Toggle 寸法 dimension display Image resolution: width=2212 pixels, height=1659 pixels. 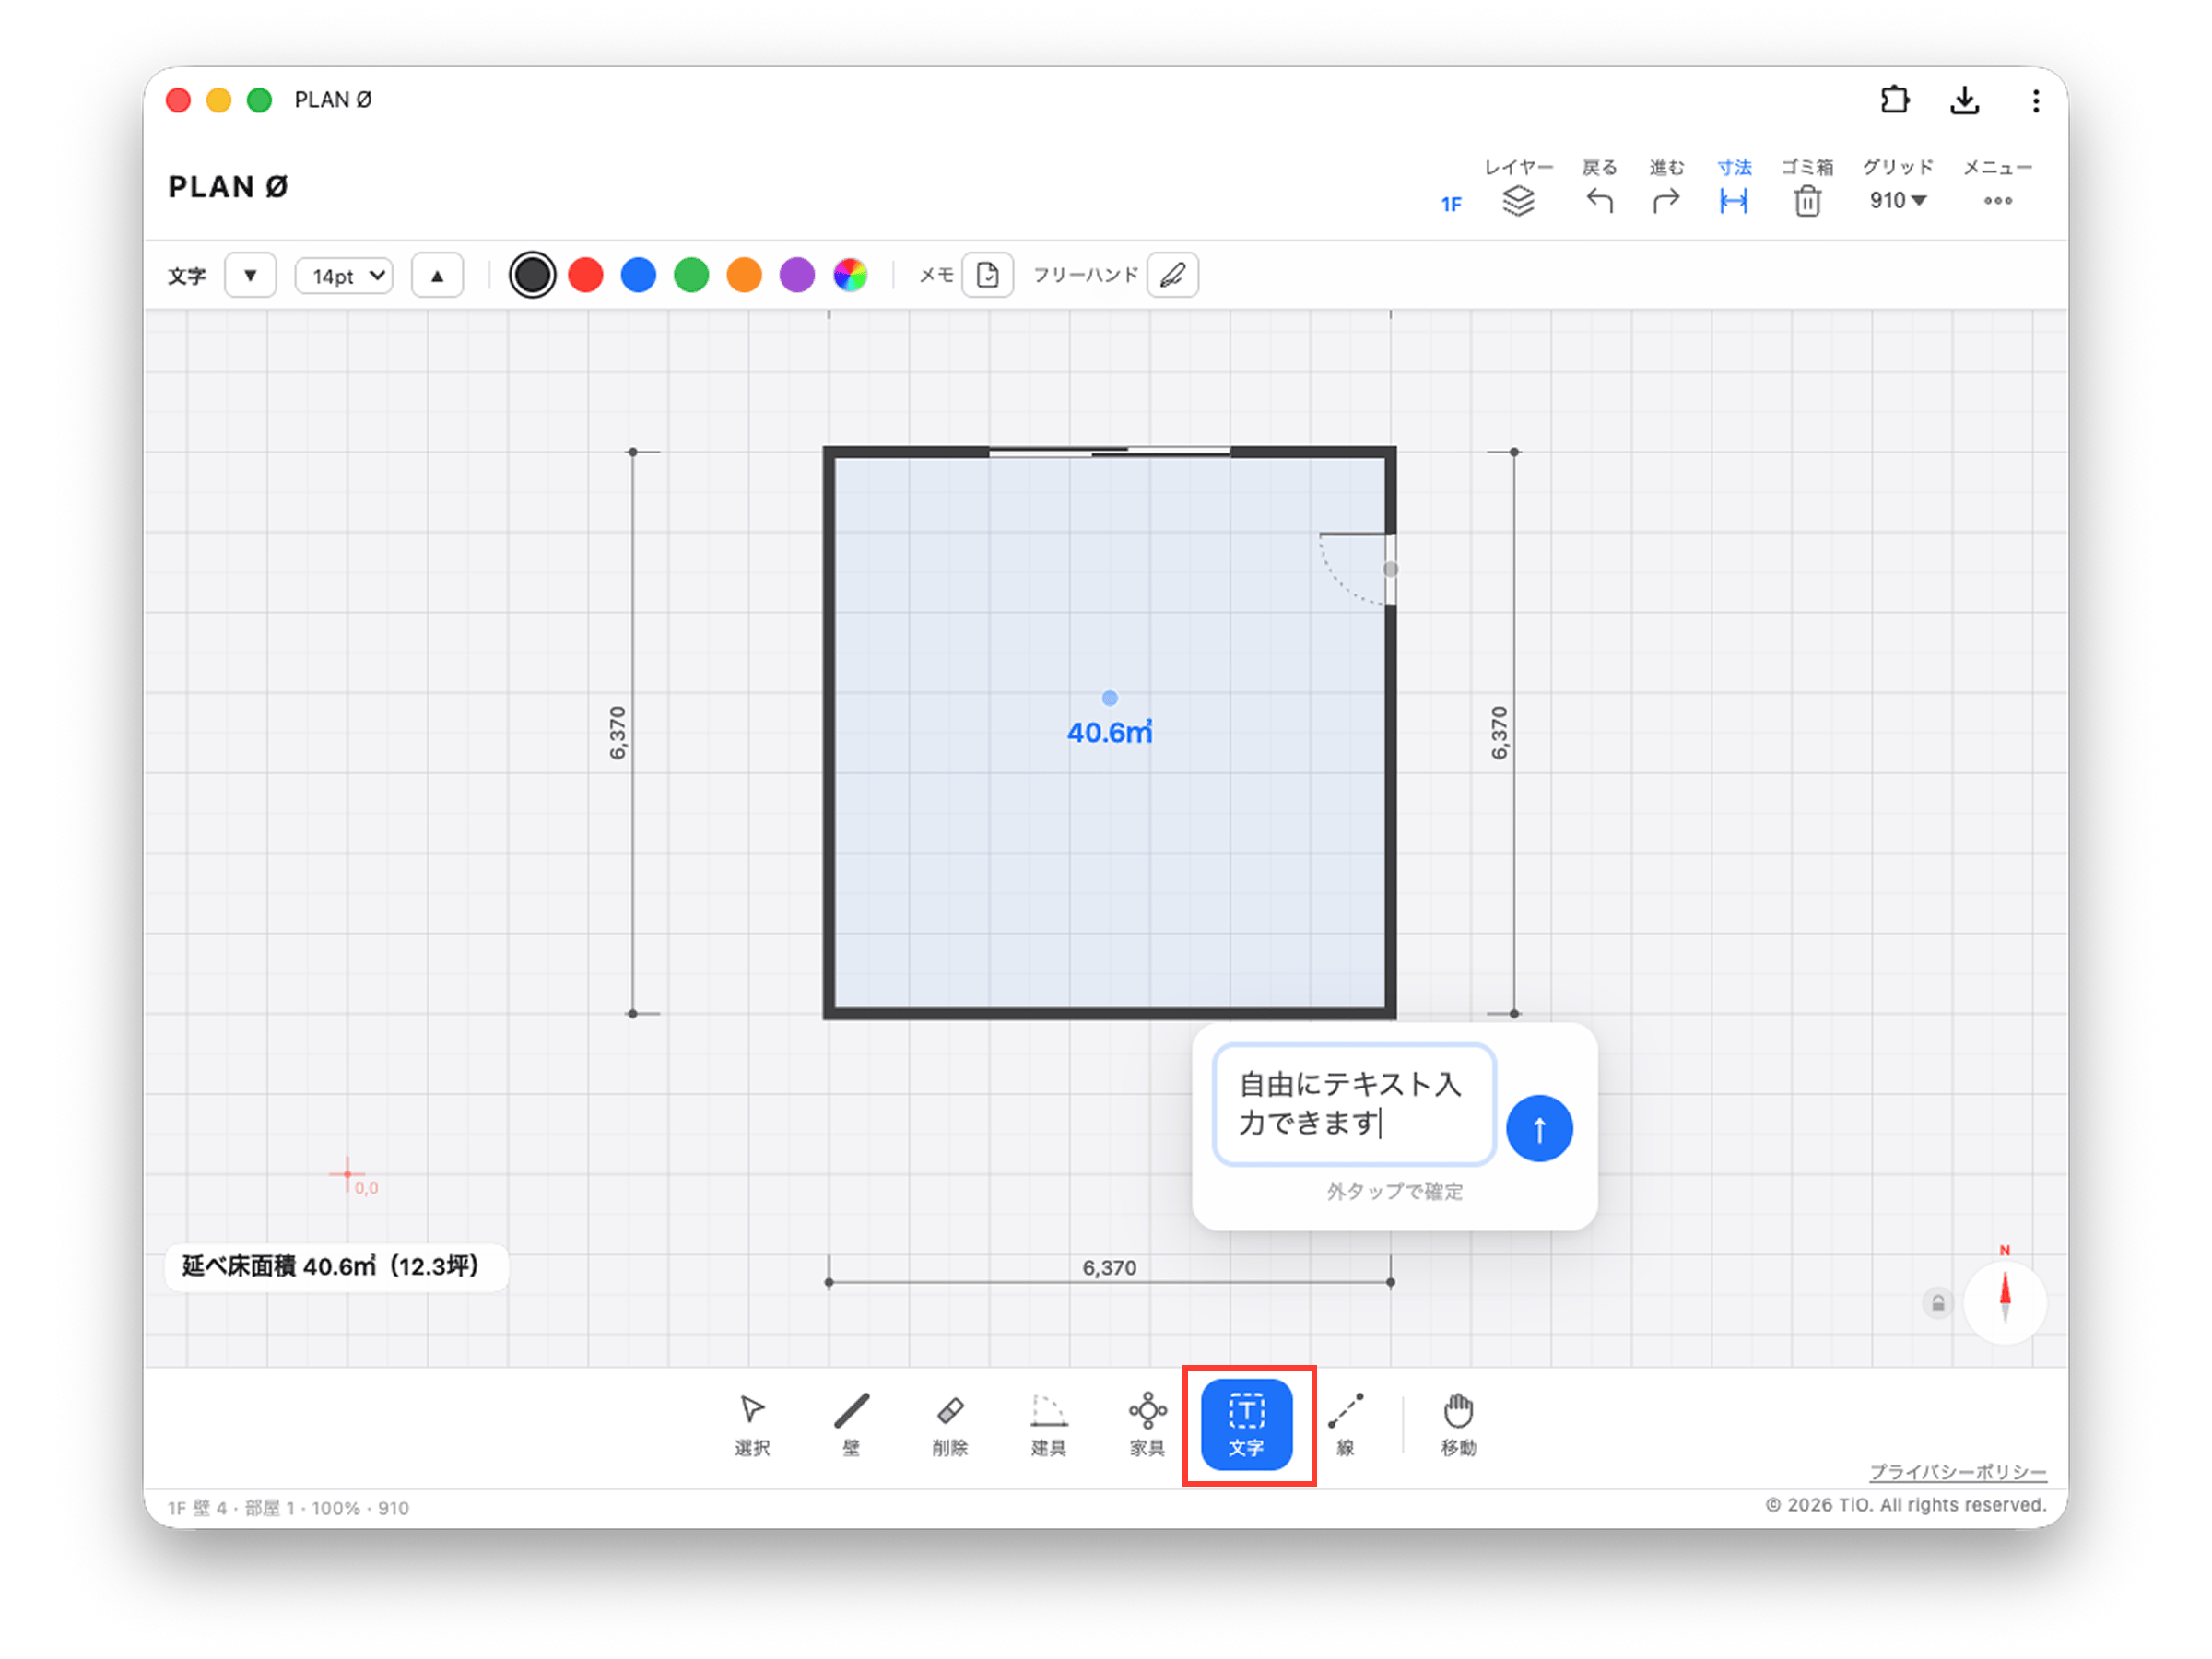click(1734, 188)
